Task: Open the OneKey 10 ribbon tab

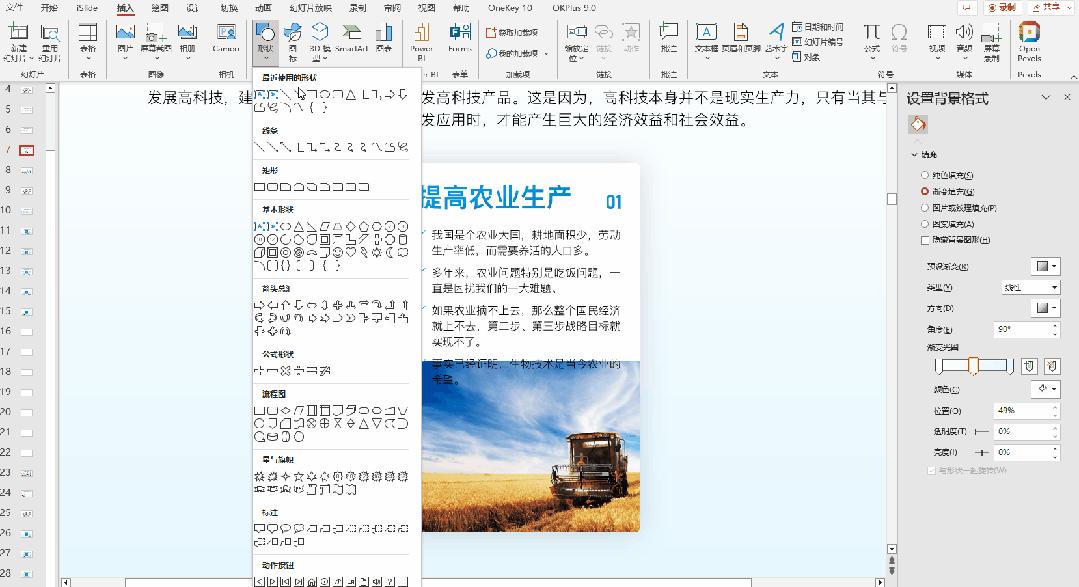Action: coord(510,7)
